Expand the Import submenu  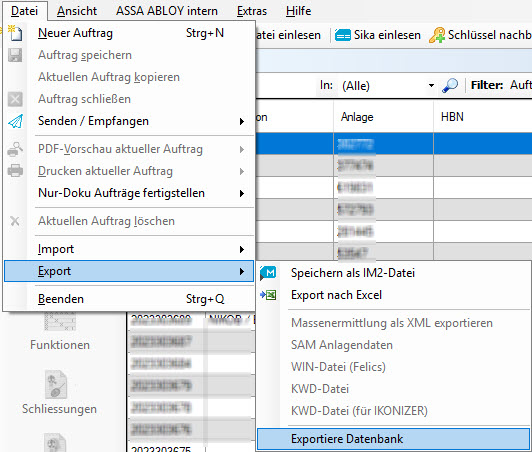(129, 249)
